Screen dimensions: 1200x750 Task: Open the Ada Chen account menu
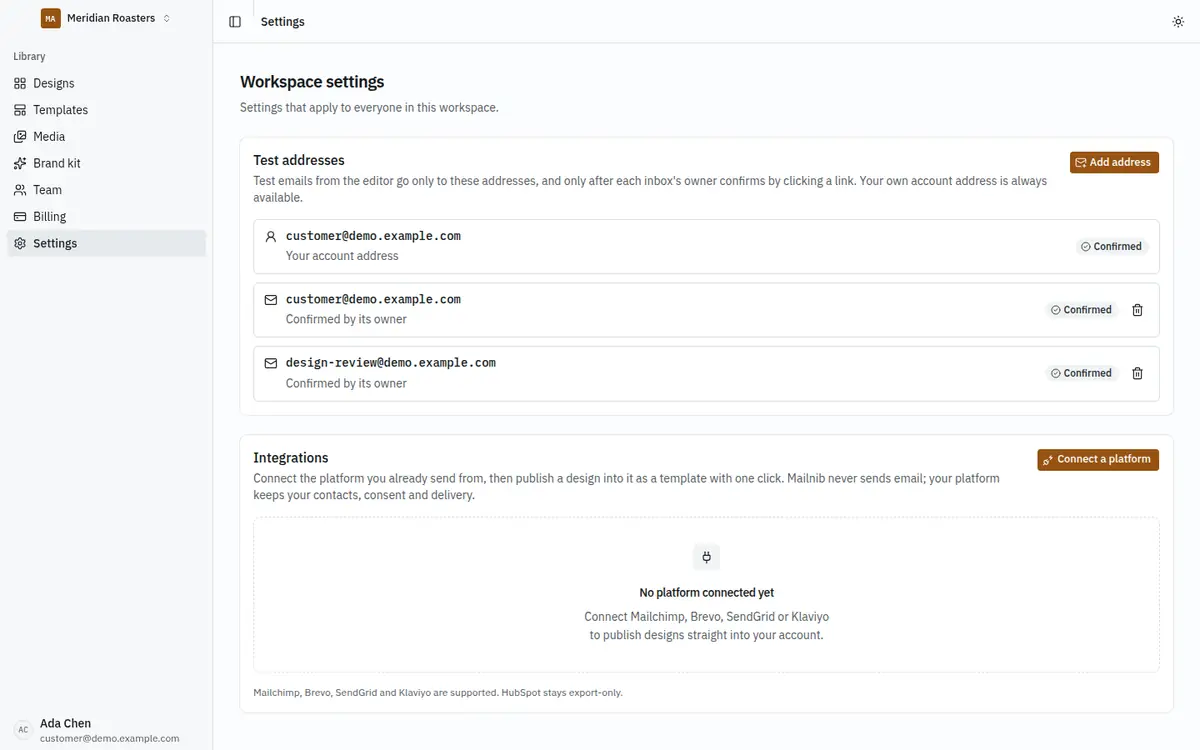tap(106, 730)
